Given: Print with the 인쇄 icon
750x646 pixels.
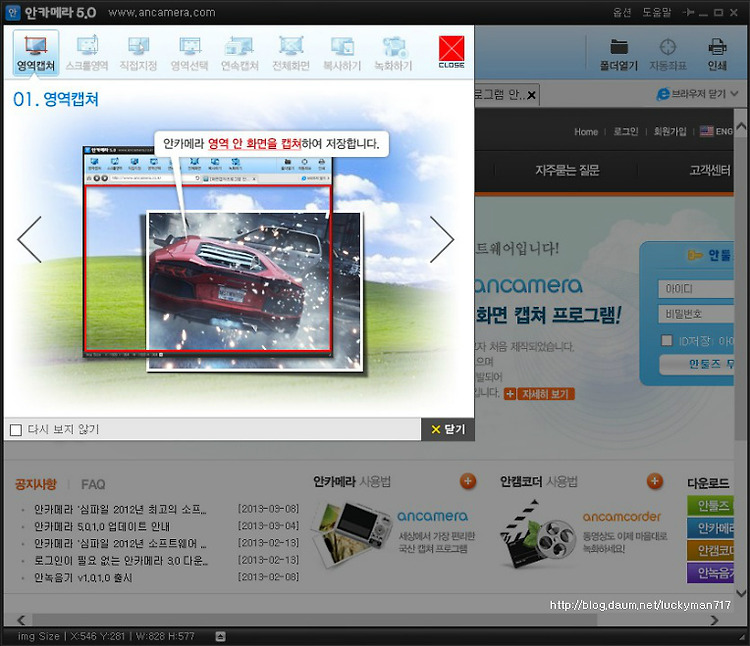Looking at the screenshot, I should (717, 55).
